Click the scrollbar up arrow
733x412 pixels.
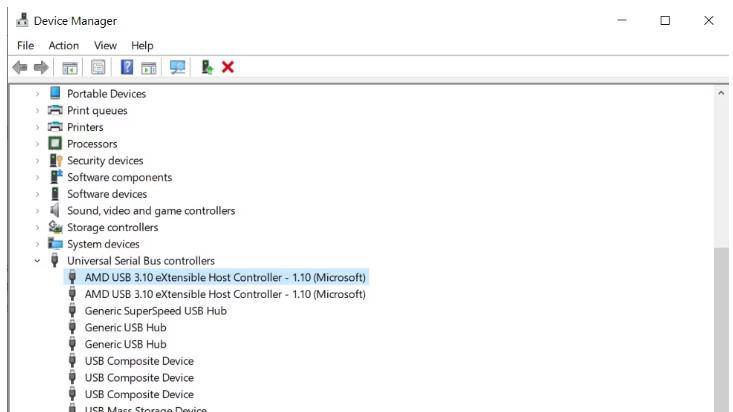pyautogui.click(x=721, y=93)
